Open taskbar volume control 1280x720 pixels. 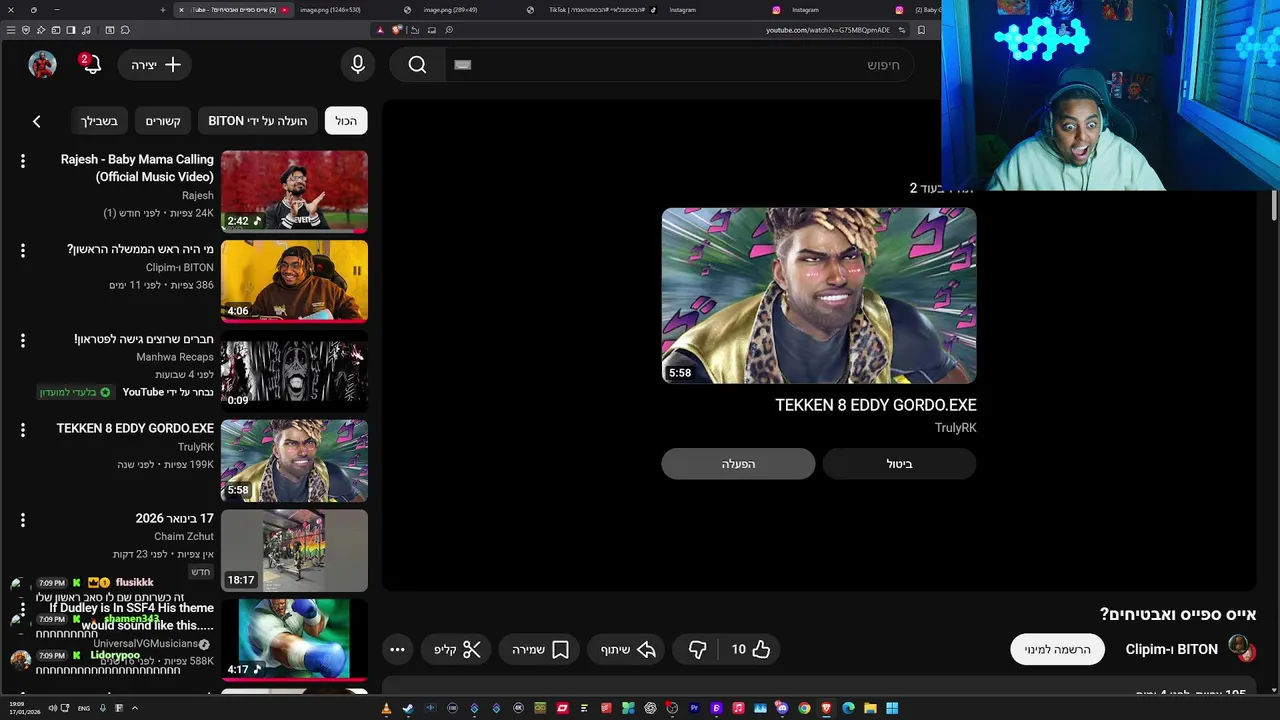53,708
